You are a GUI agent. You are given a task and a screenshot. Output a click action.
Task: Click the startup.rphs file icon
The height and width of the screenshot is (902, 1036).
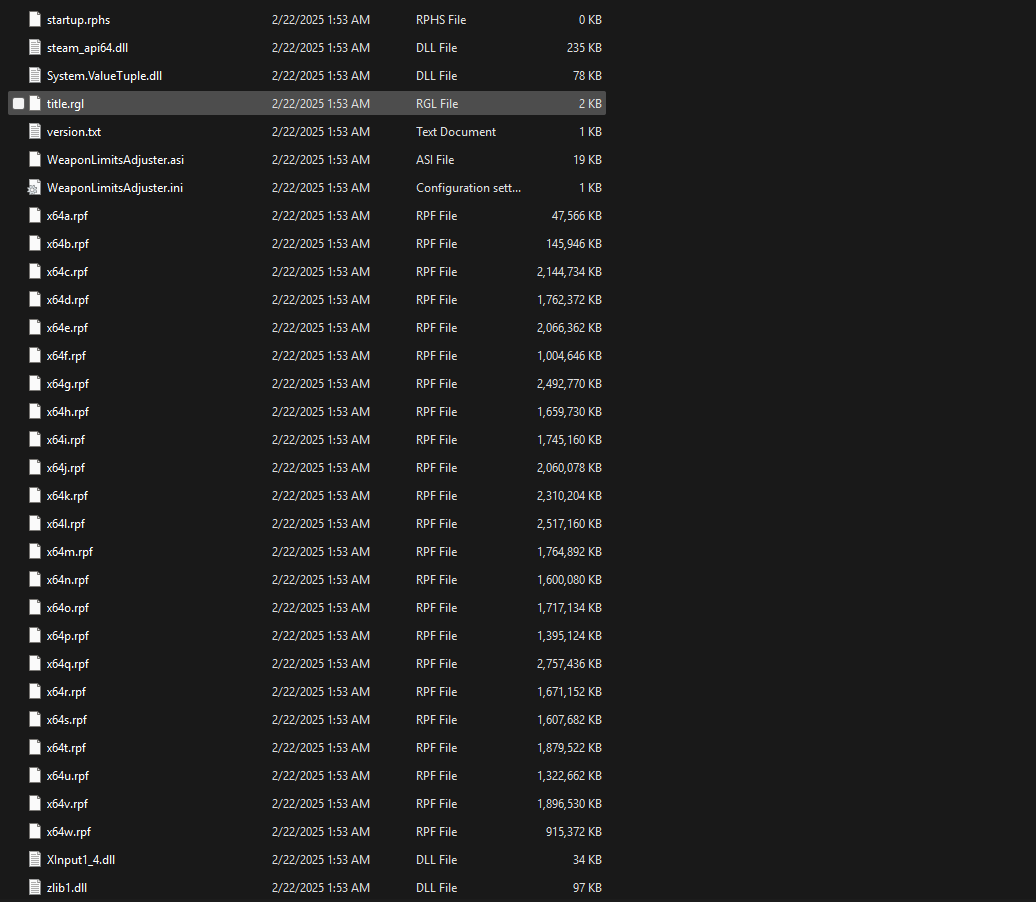35,20
